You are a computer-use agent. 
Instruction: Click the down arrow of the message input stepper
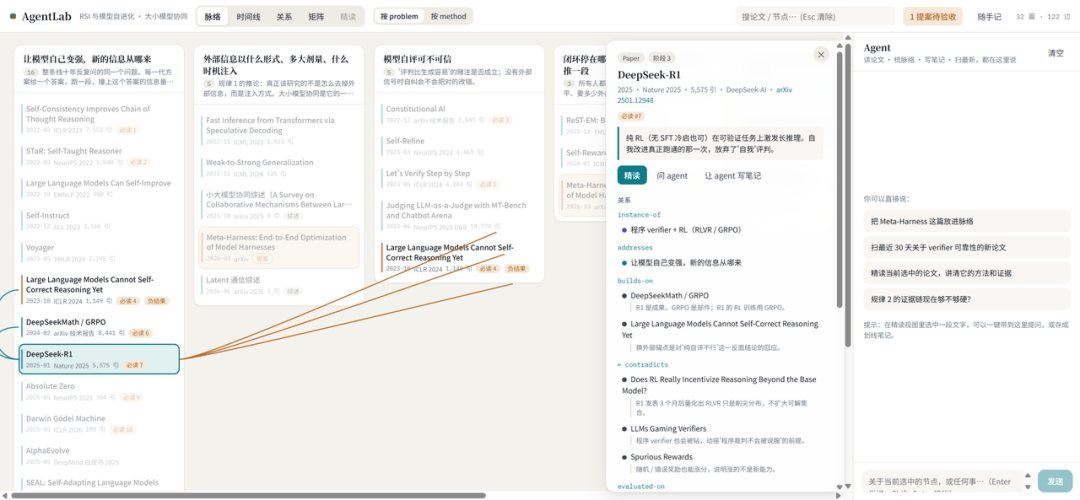pyautogui.click(x=1028, y=486)
